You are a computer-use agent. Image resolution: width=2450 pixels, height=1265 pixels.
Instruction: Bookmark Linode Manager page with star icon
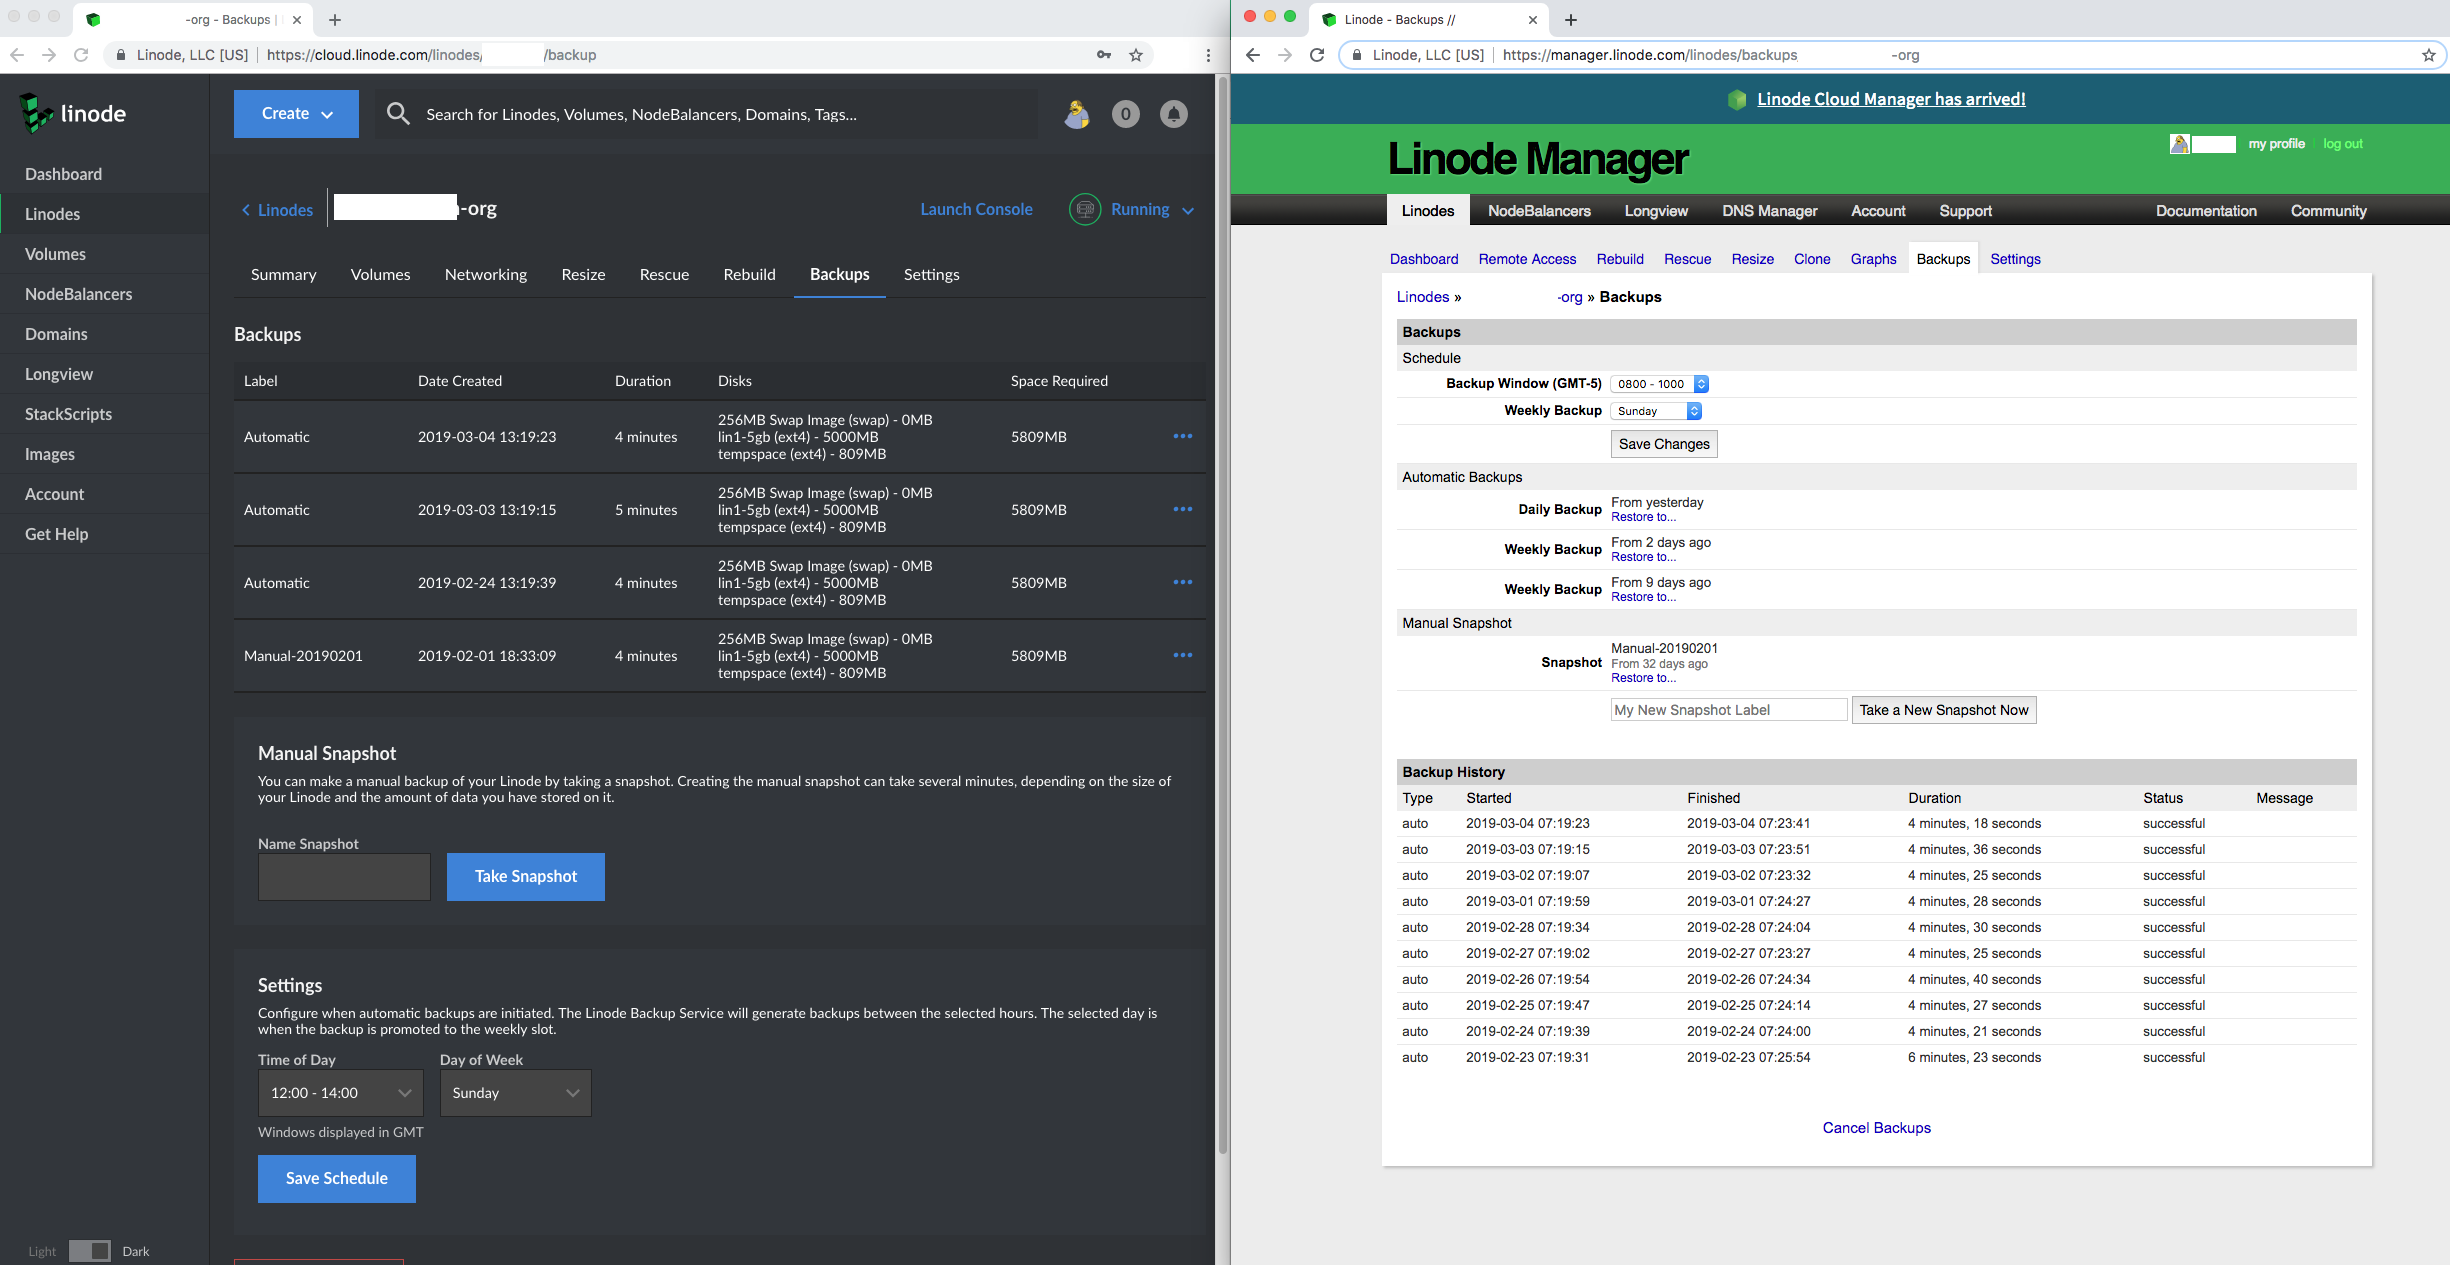coord(2429,55)
